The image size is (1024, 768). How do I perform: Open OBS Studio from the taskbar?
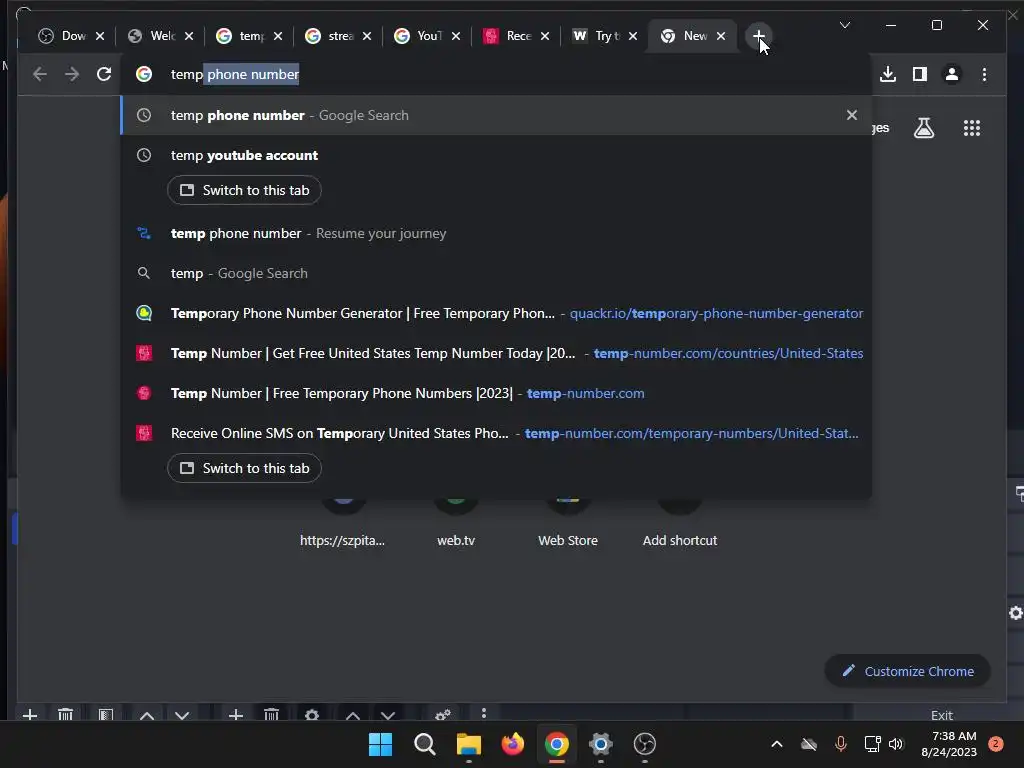(x=645, y=744)
